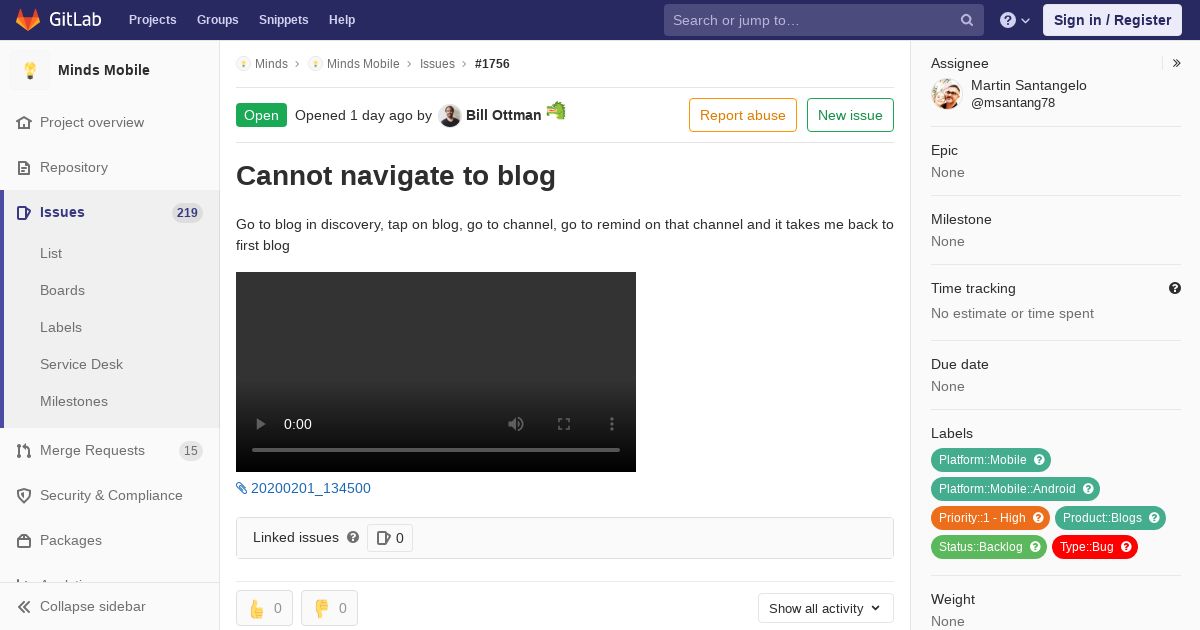Click the help icon on Type::Bug label

point(1126,547)
